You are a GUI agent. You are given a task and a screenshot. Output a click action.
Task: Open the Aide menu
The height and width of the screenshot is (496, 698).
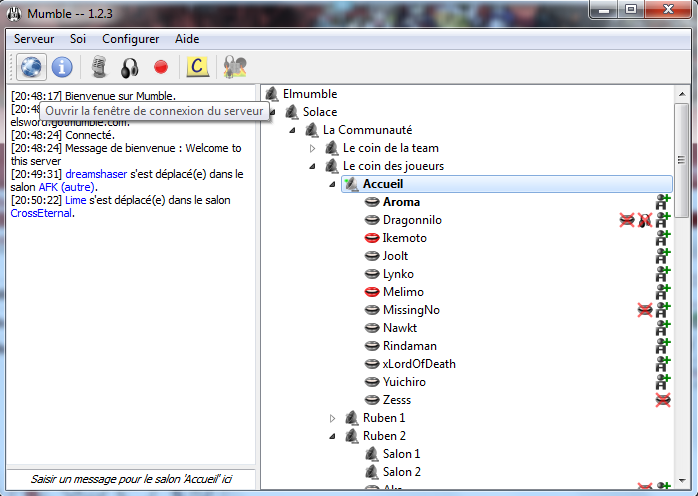coord(187,39)
